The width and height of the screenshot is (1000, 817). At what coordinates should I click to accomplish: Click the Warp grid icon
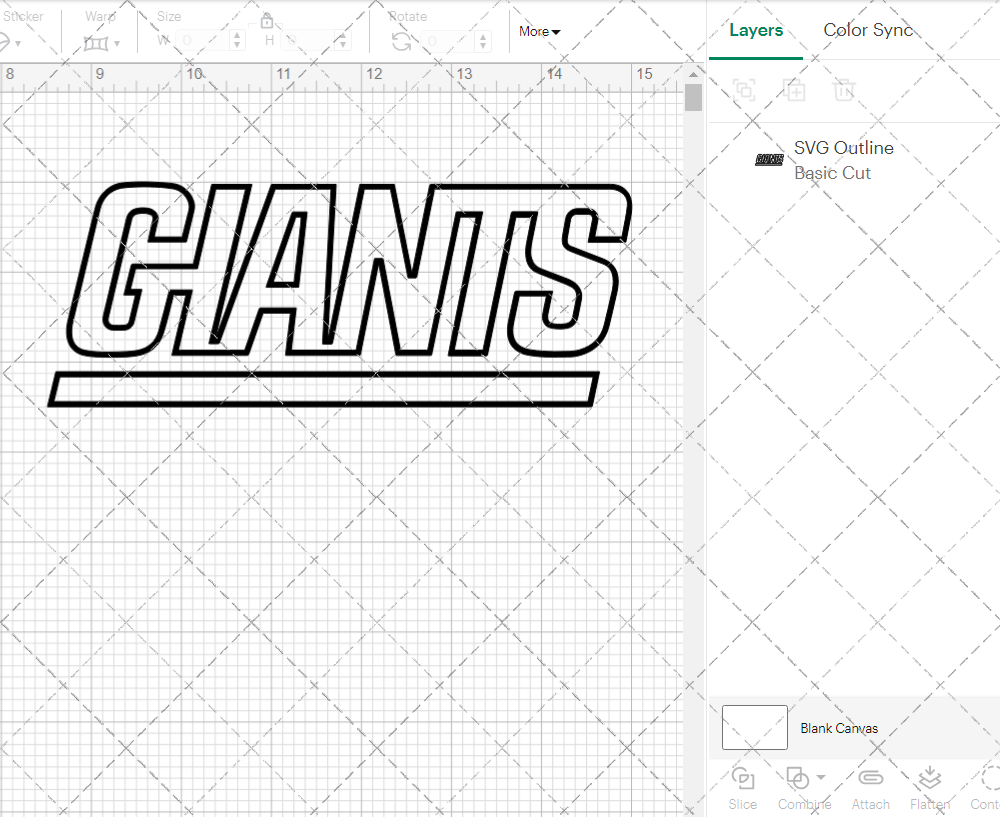96,43
